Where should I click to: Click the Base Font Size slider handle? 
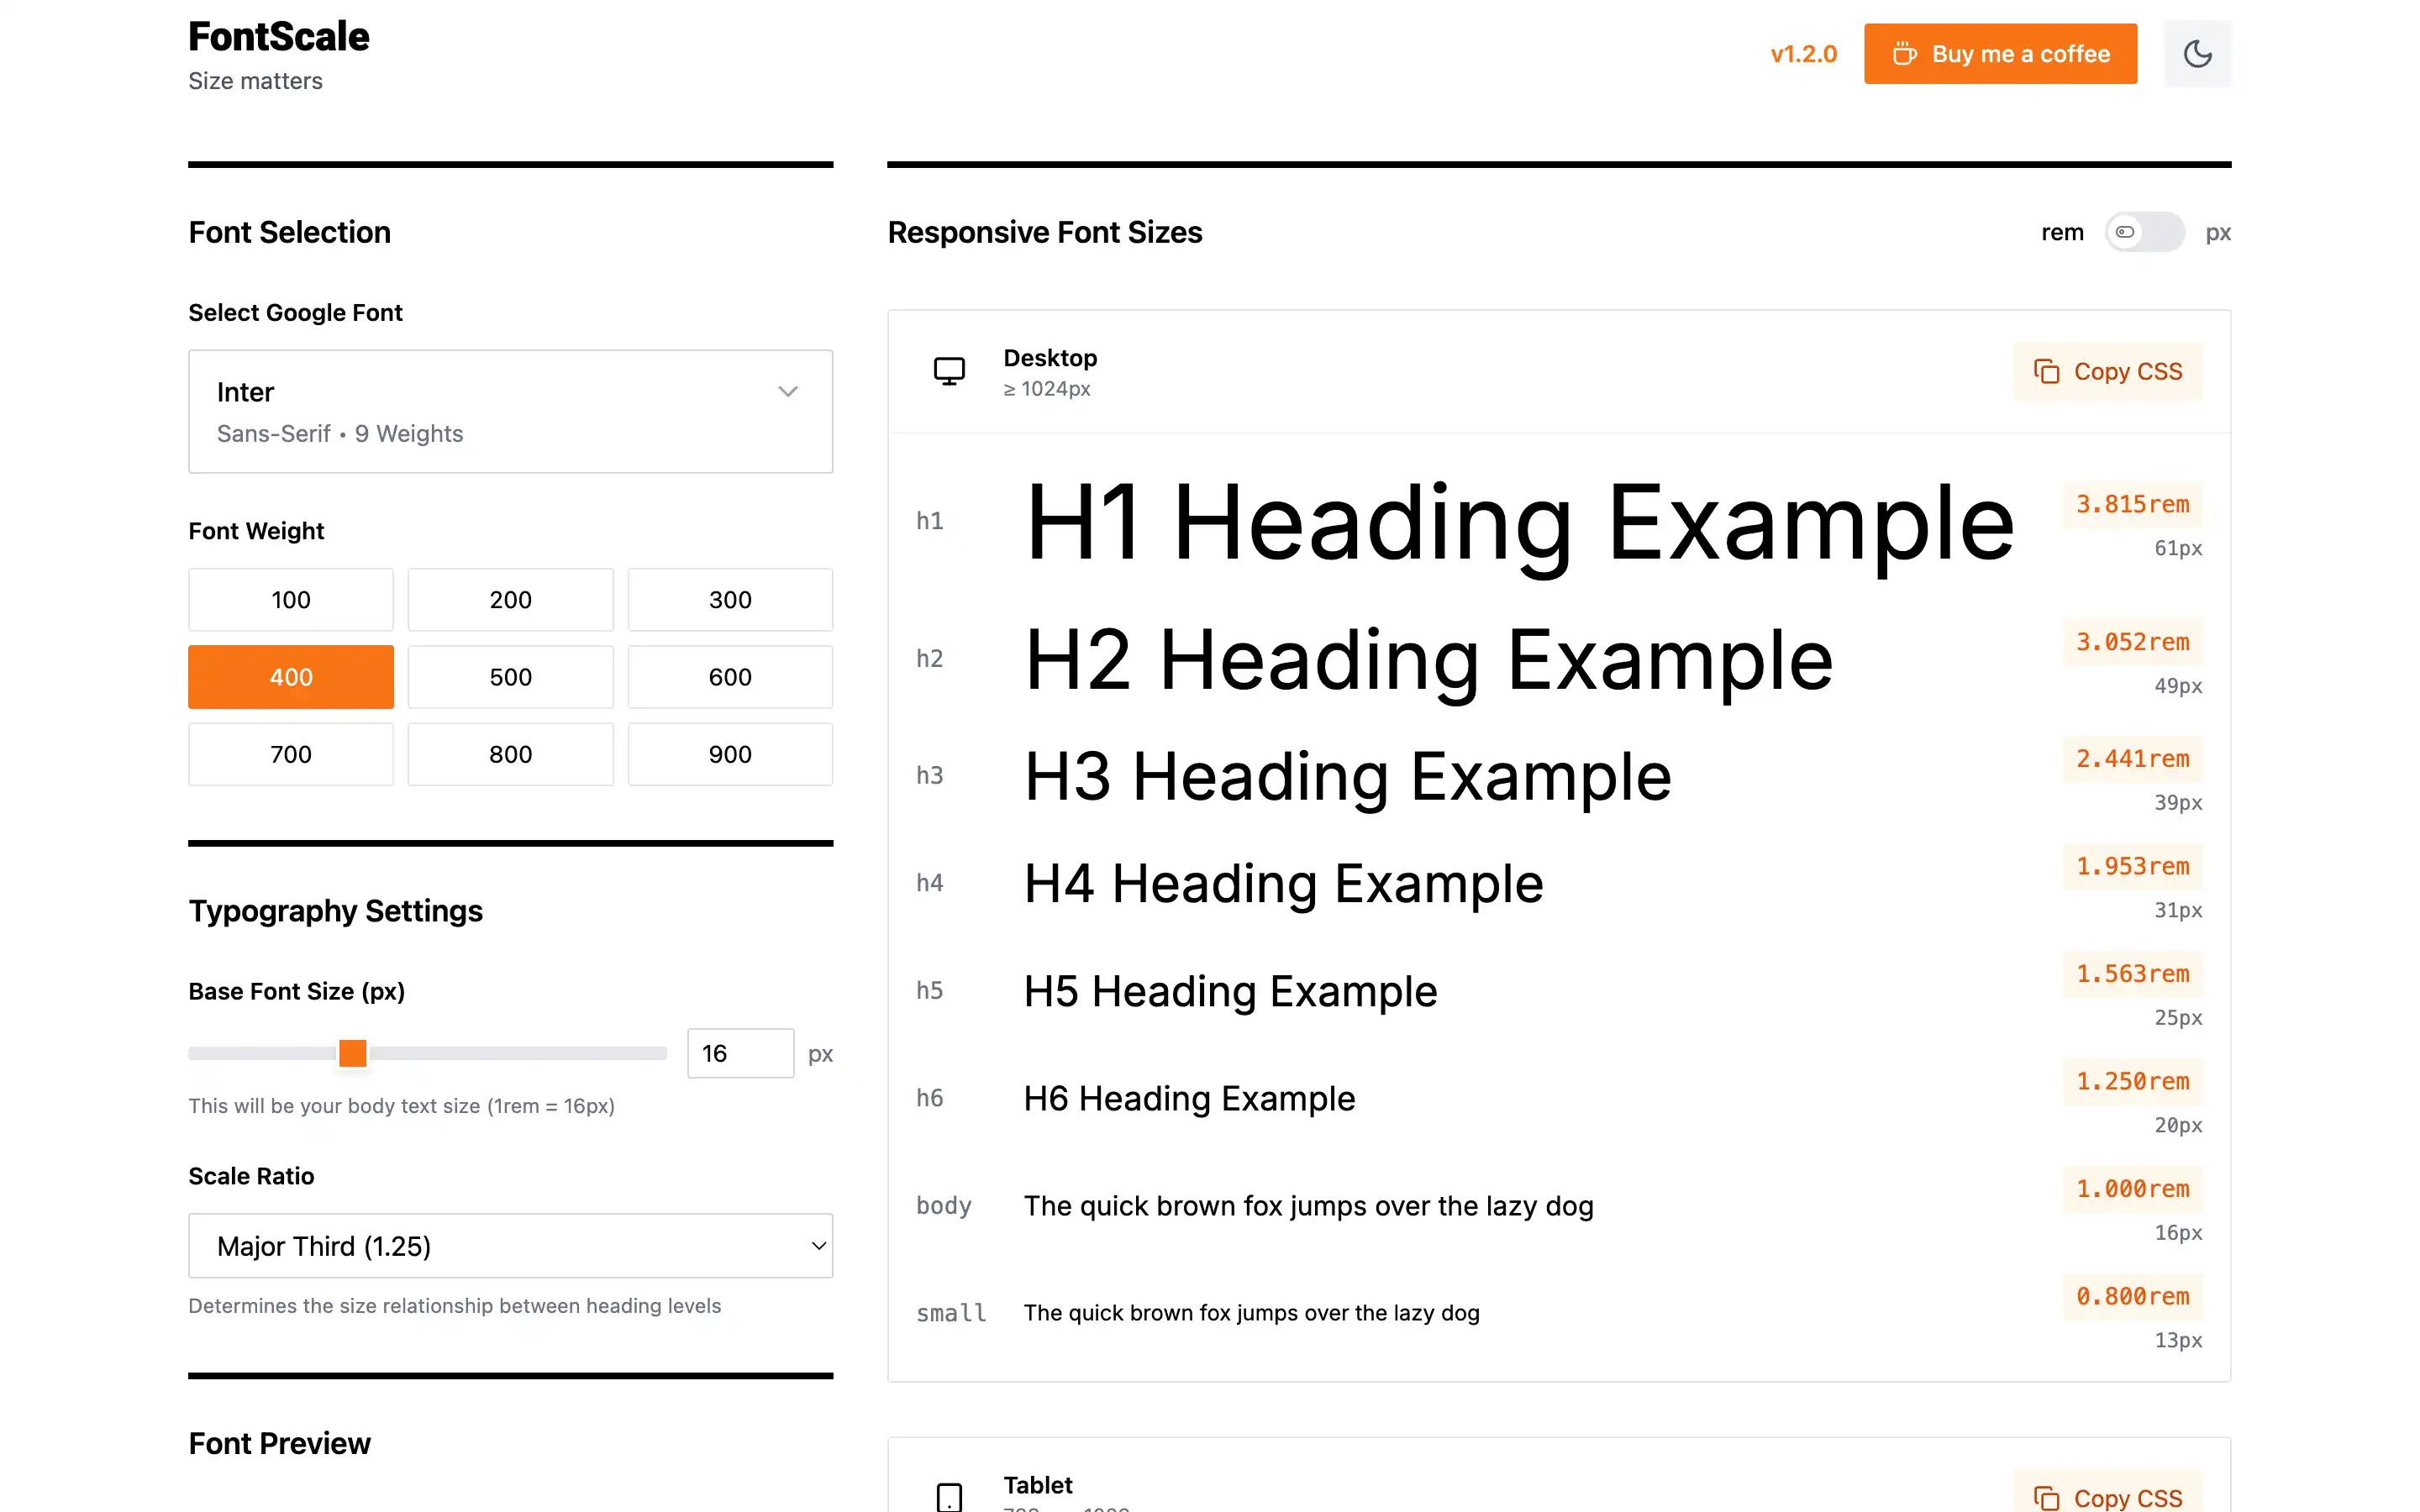[x=352, y=1053]
